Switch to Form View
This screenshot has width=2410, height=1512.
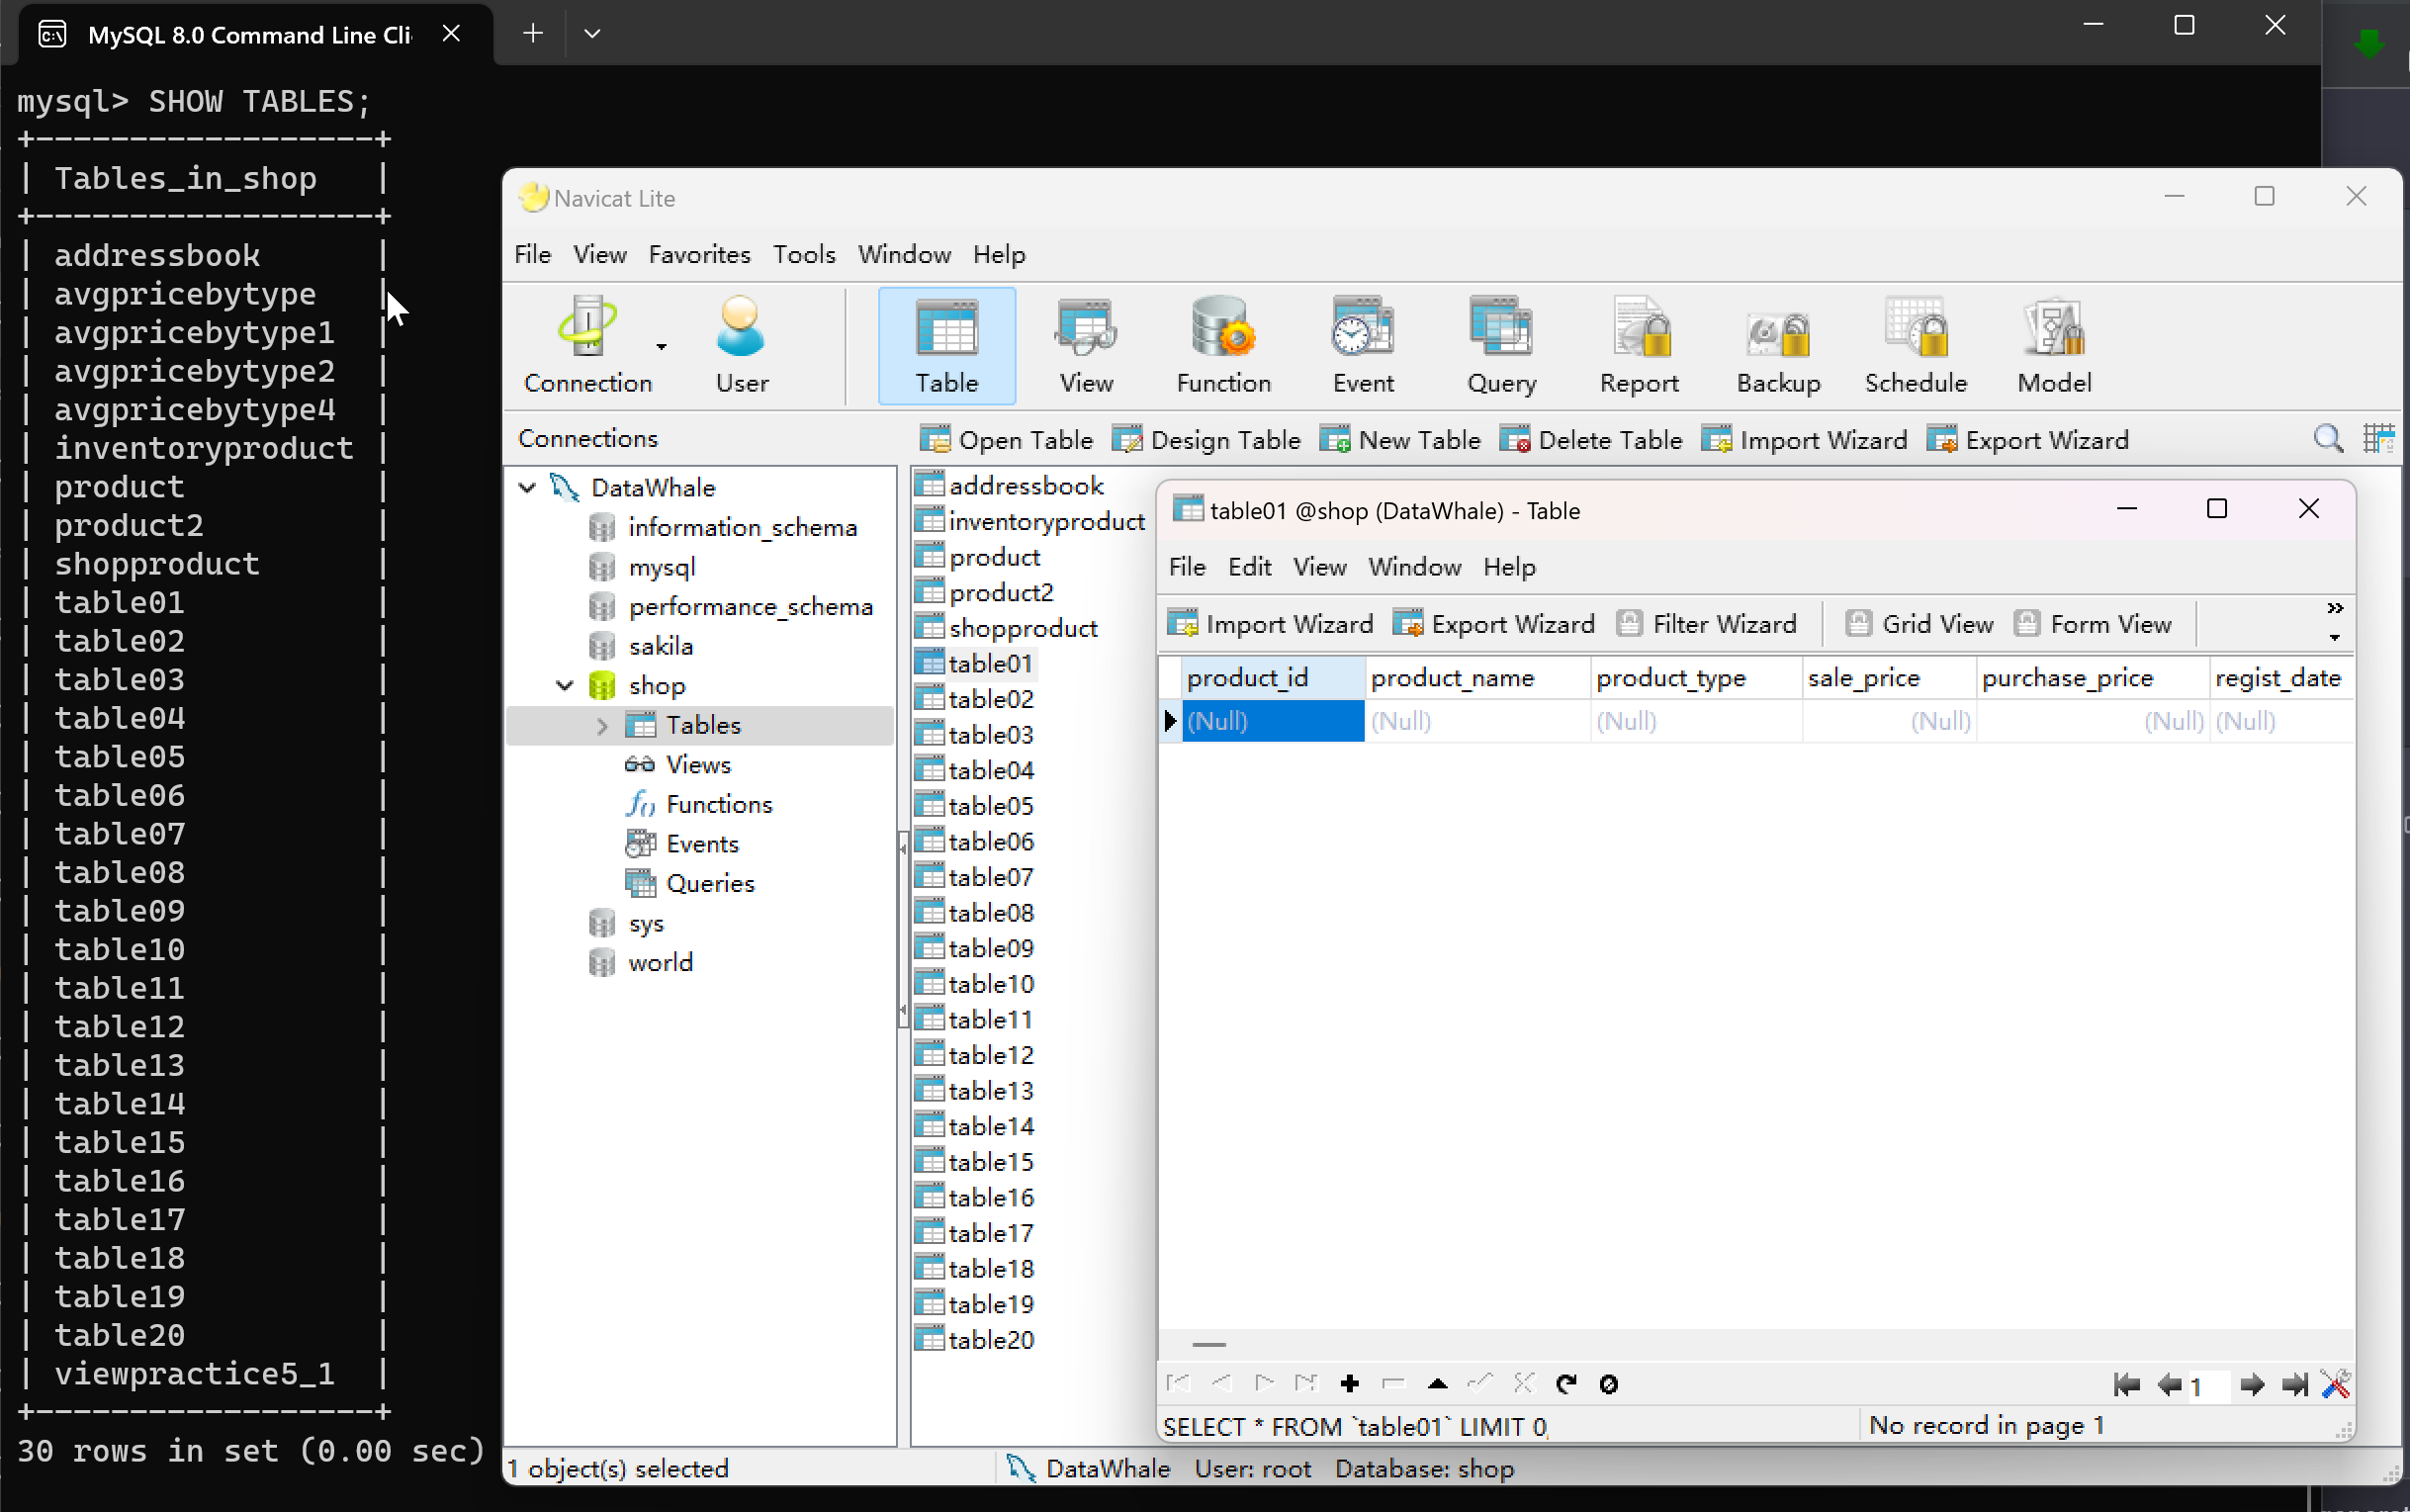pyautogui.click(x=2093, y=624)
